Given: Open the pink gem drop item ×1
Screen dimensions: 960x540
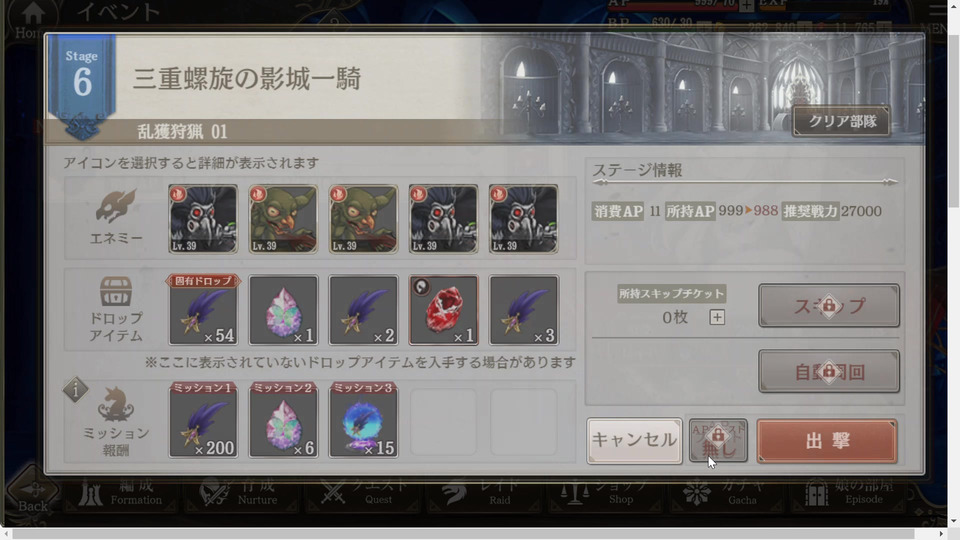Looking at the screenshot, I should pyautogui.click(x=283, y=310).
